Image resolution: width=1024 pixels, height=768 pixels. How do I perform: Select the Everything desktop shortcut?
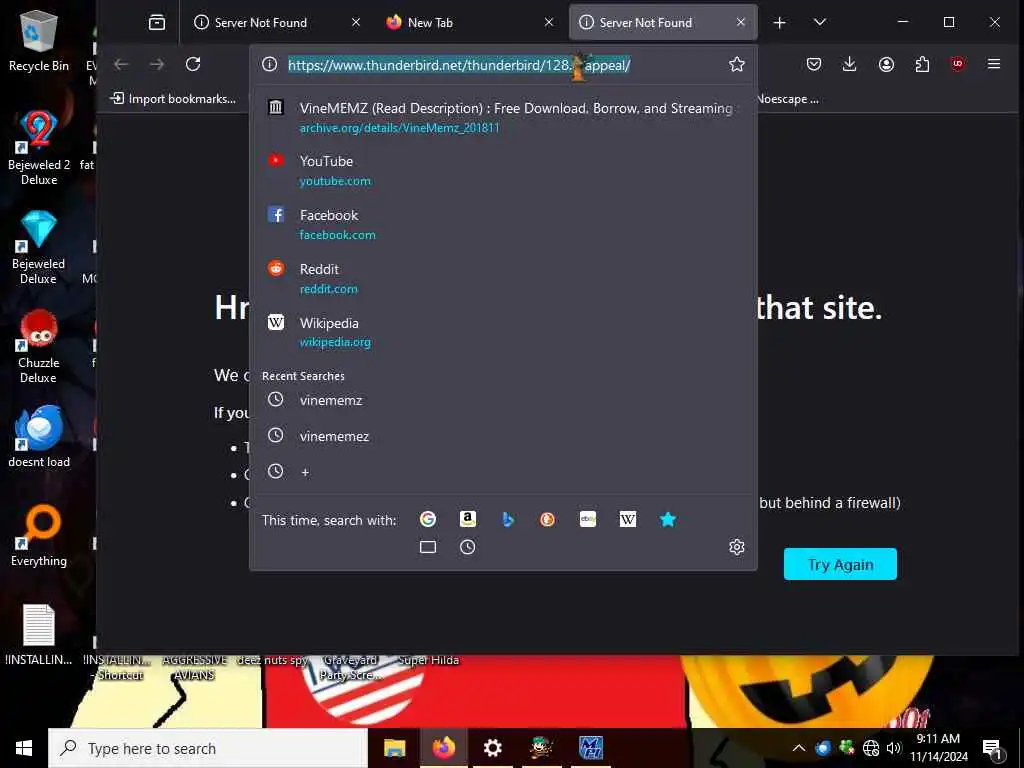[39, 536]
